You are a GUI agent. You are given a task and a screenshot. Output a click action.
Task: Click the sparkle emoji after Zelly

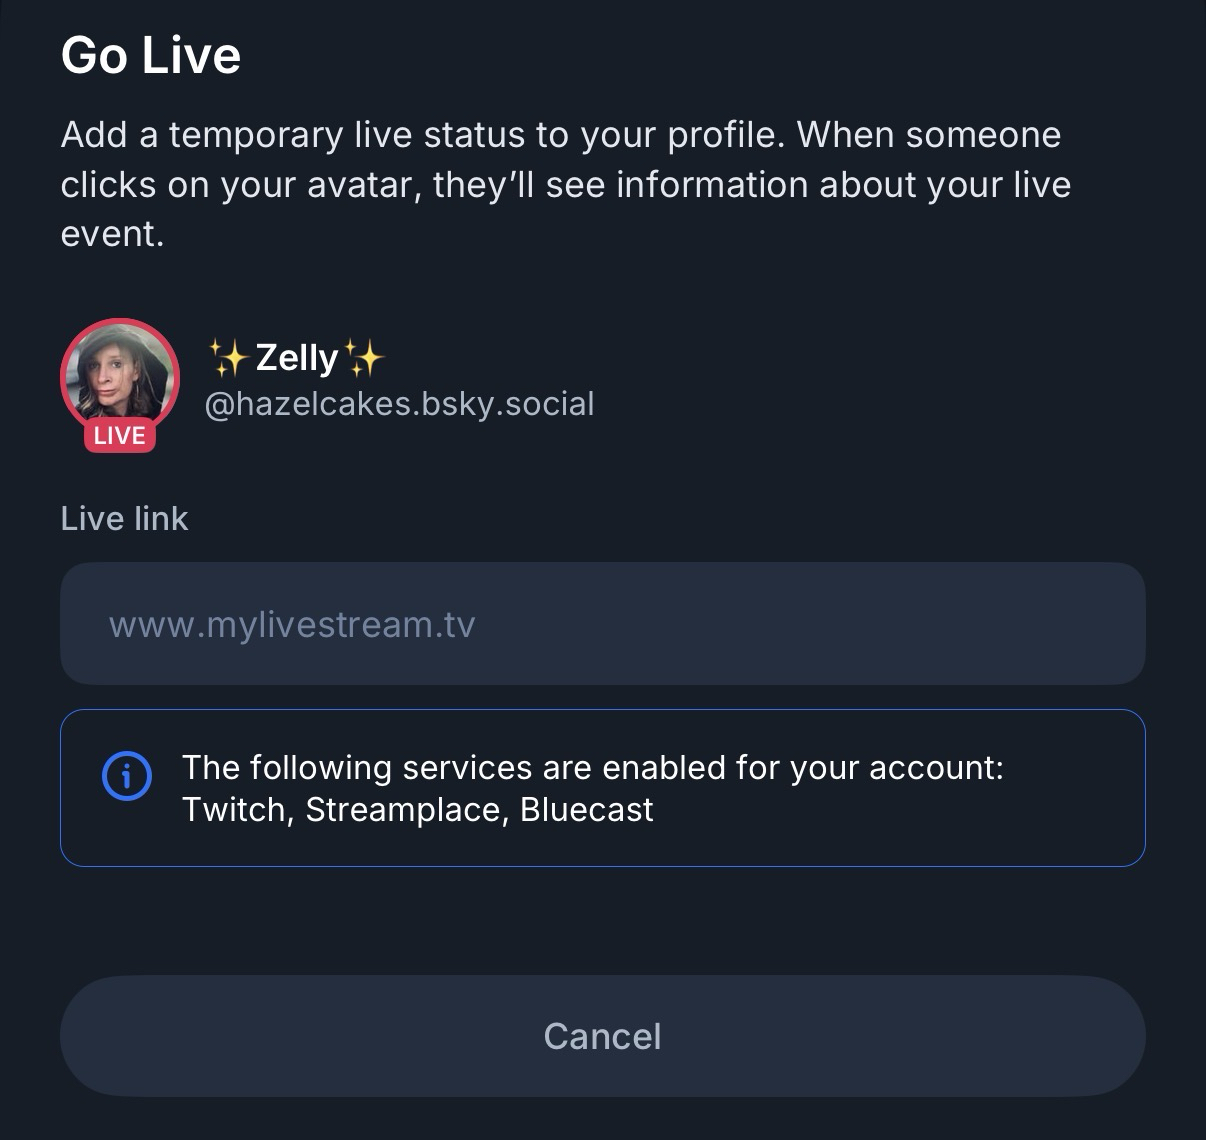coord(363,357)
